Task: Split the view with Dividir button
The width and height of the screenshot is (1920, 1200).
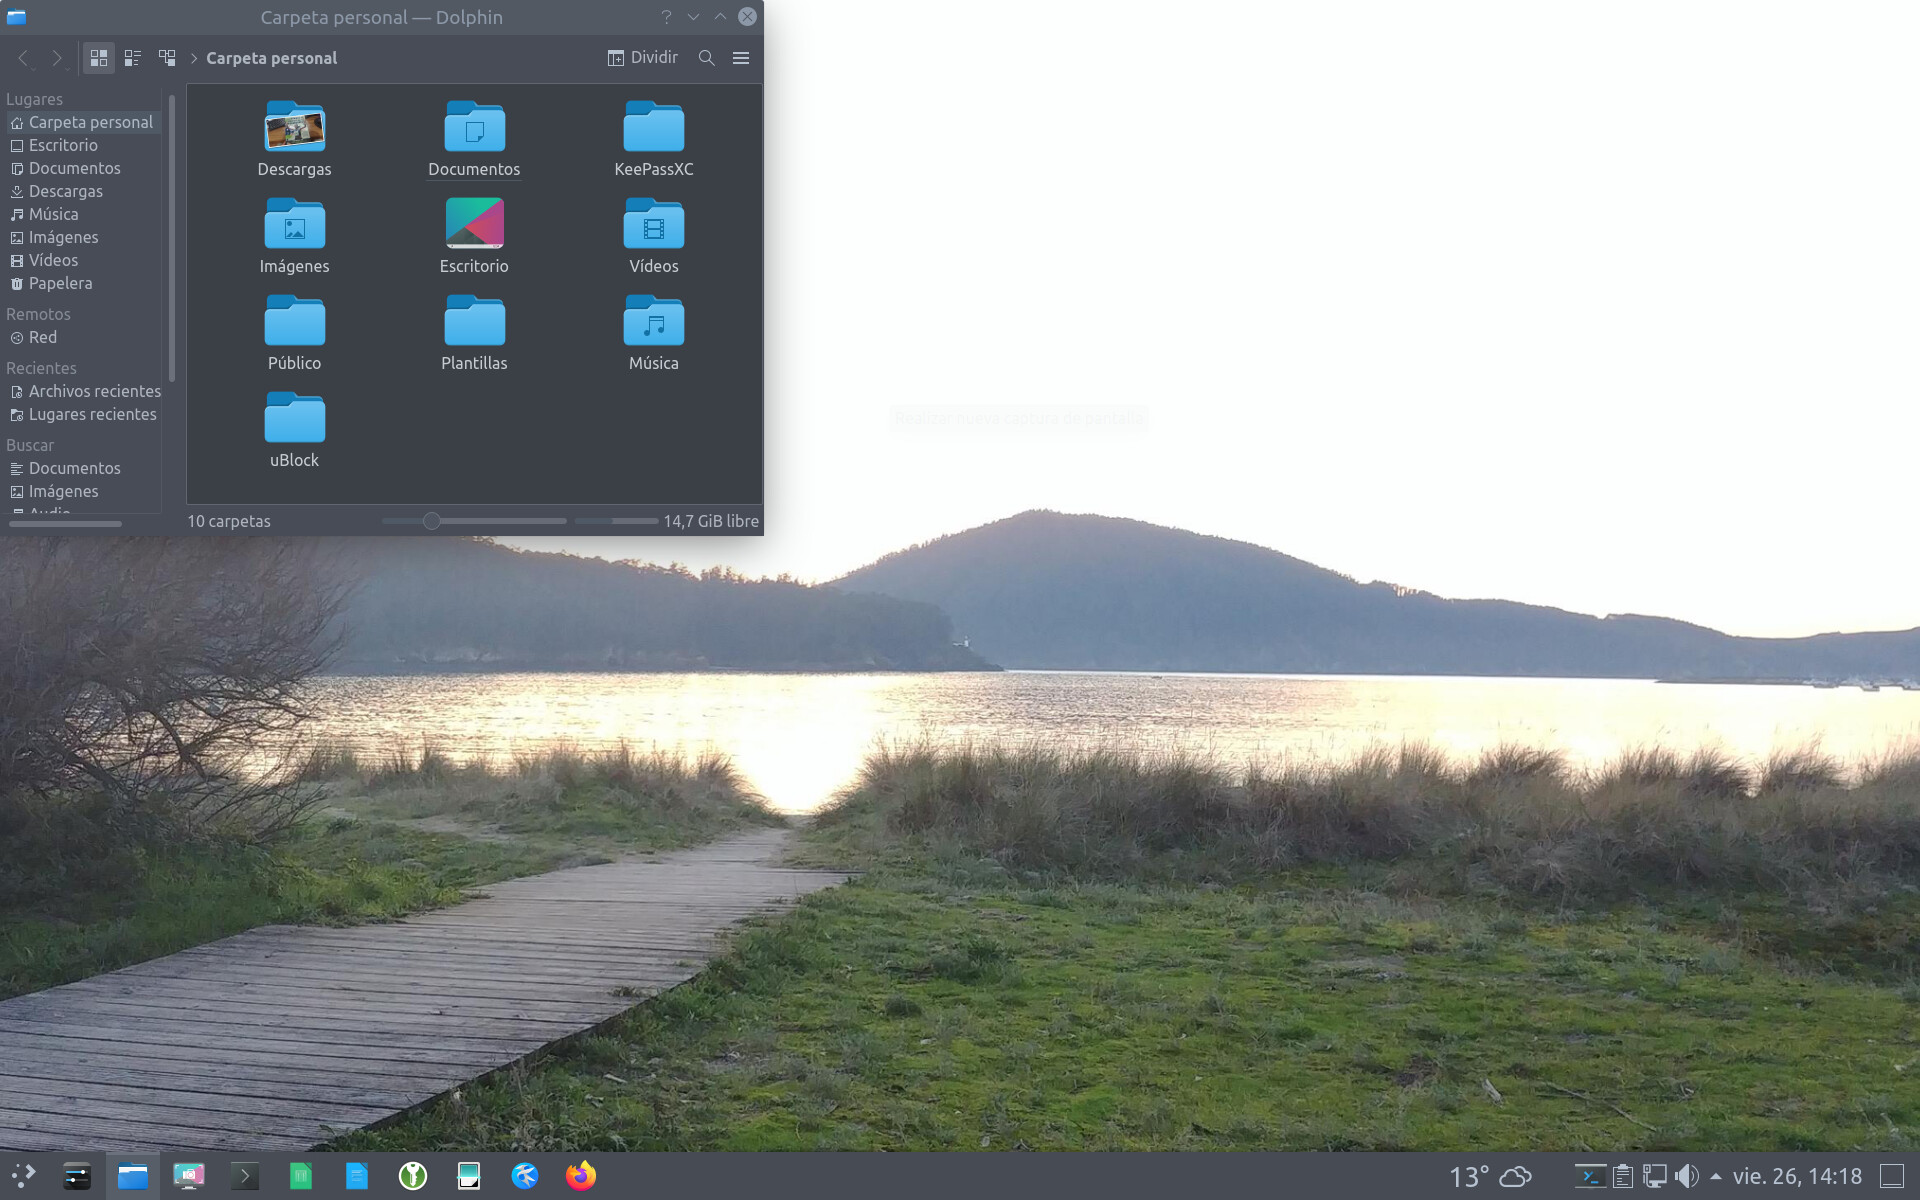Action: (x=643, y=58)
